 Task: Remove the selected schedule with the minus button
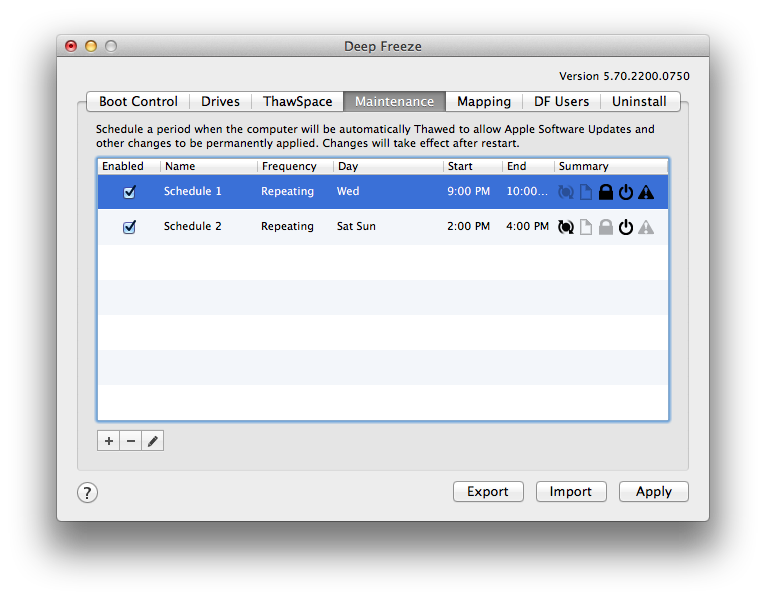130,441
